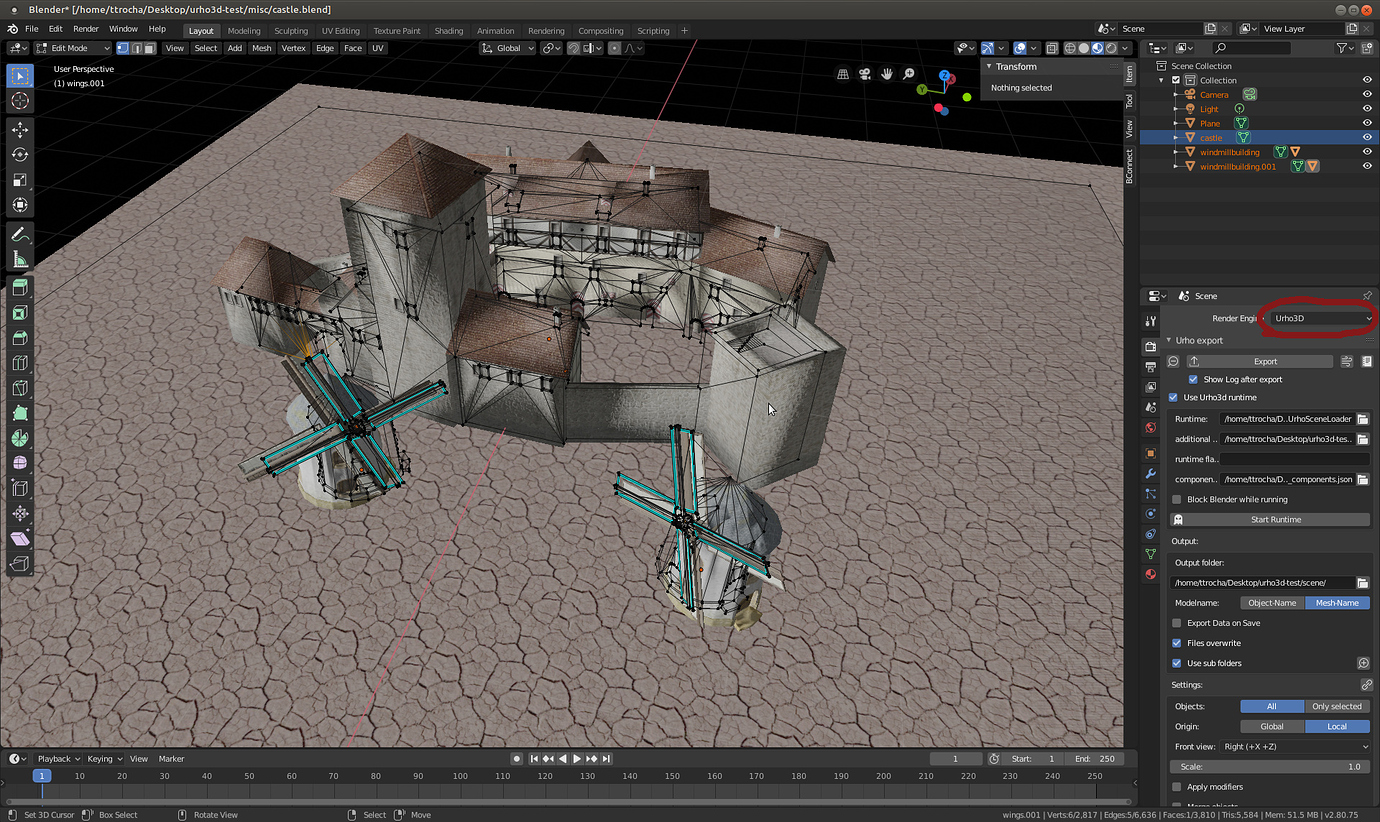Choose the Move tool
1380x822 pixels.
pos(20,129)
